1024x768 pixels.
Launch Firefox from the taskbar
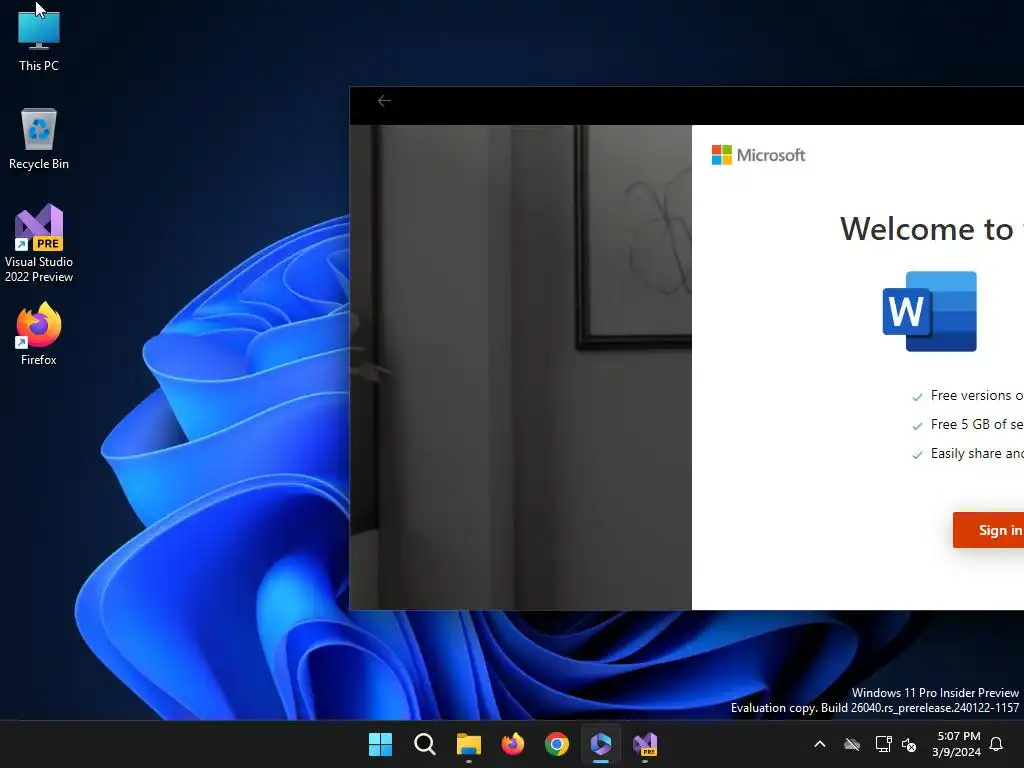(x=513, y=744)
